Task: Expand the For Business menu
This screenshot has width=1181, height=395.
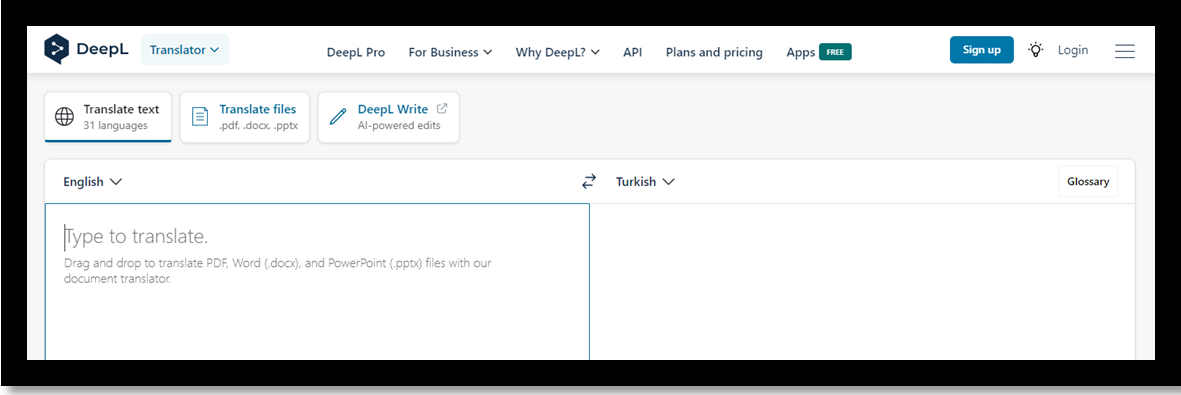Action: click(450, 52)
